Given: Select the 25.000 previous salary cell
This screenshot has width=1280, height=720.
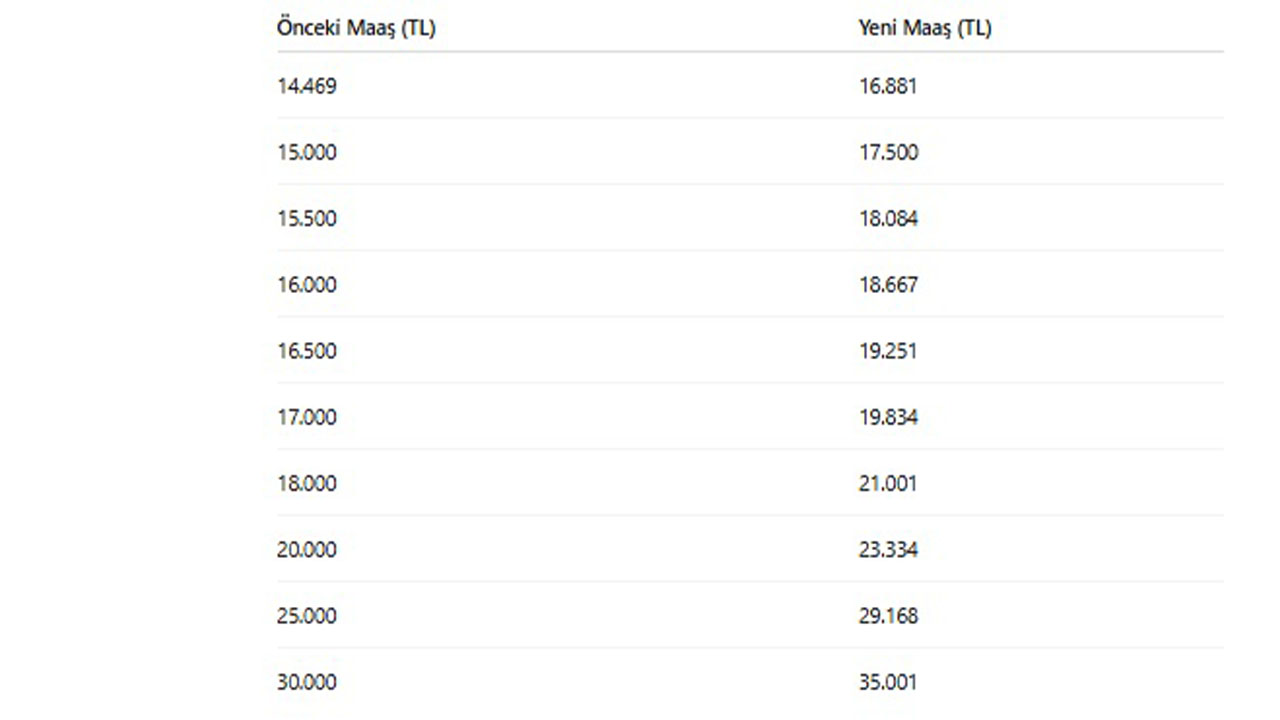Looking at the screenshot, I should [307, 616].
